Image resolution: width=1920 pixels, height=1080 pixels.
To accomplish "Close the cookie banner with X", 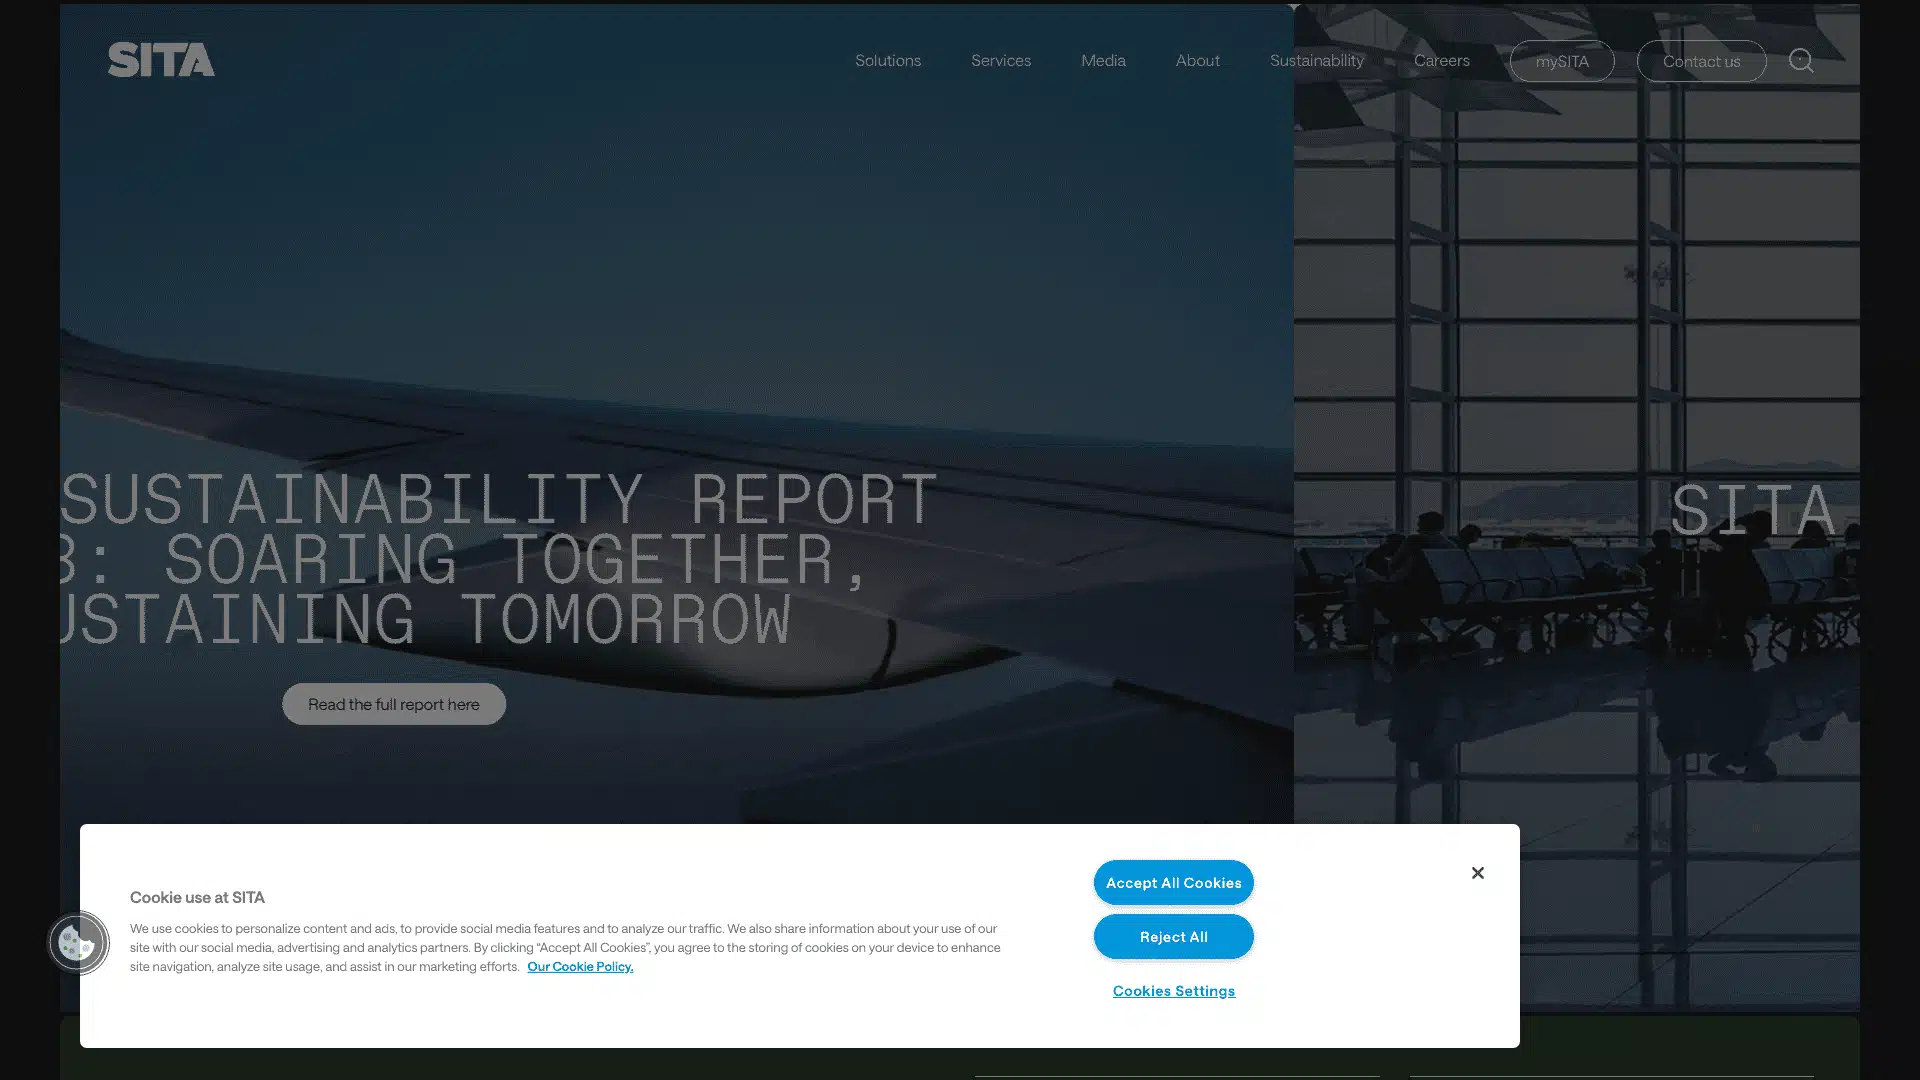I will pos(1477,872).
